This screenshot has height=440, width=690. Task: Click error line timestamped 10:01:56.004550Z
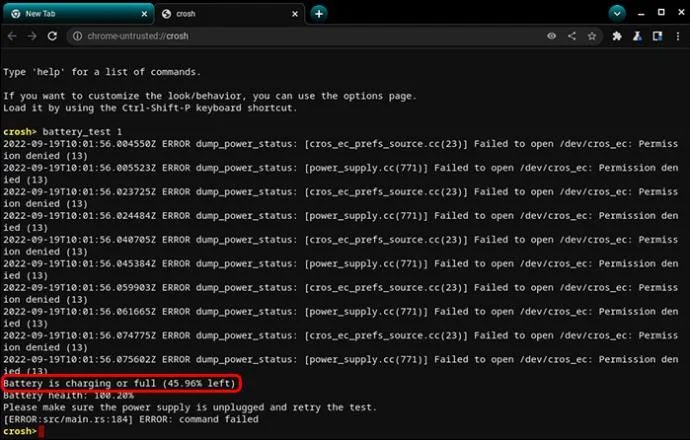[341, 150]
